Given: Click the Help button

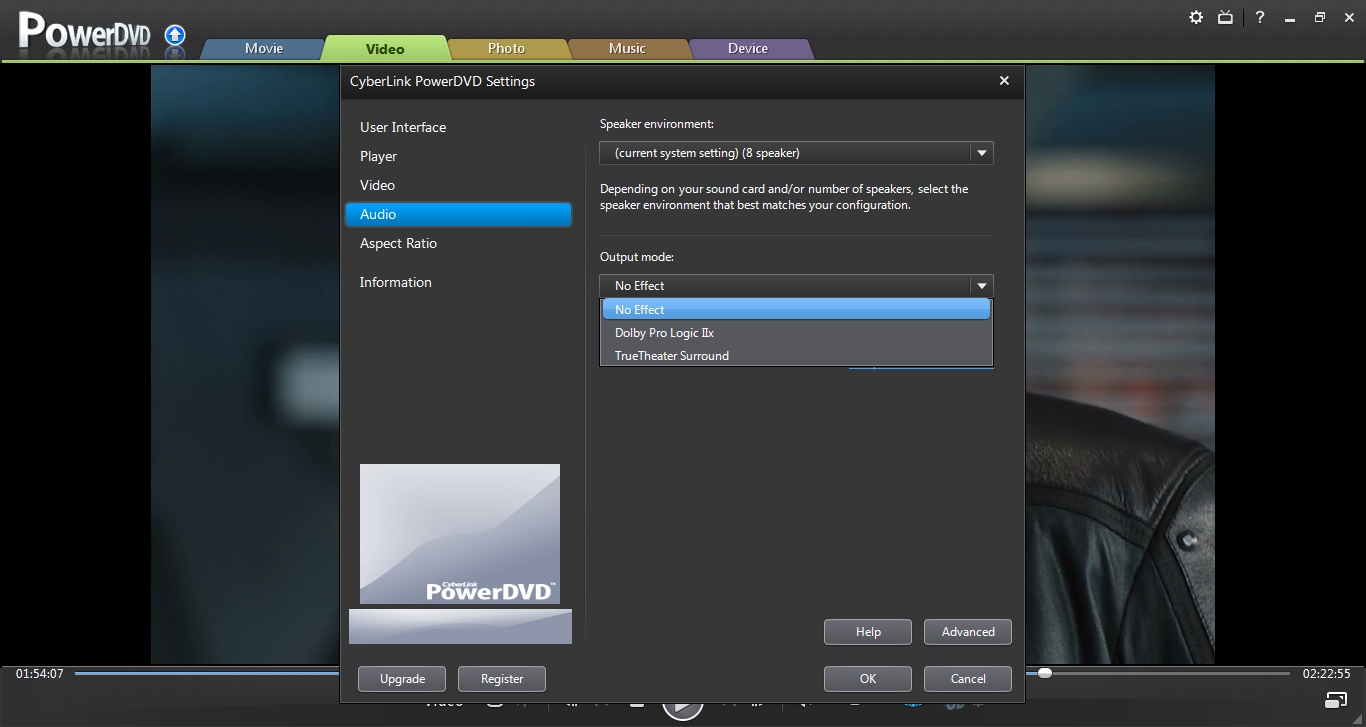Looking at the screenshot, I should 868,632.
